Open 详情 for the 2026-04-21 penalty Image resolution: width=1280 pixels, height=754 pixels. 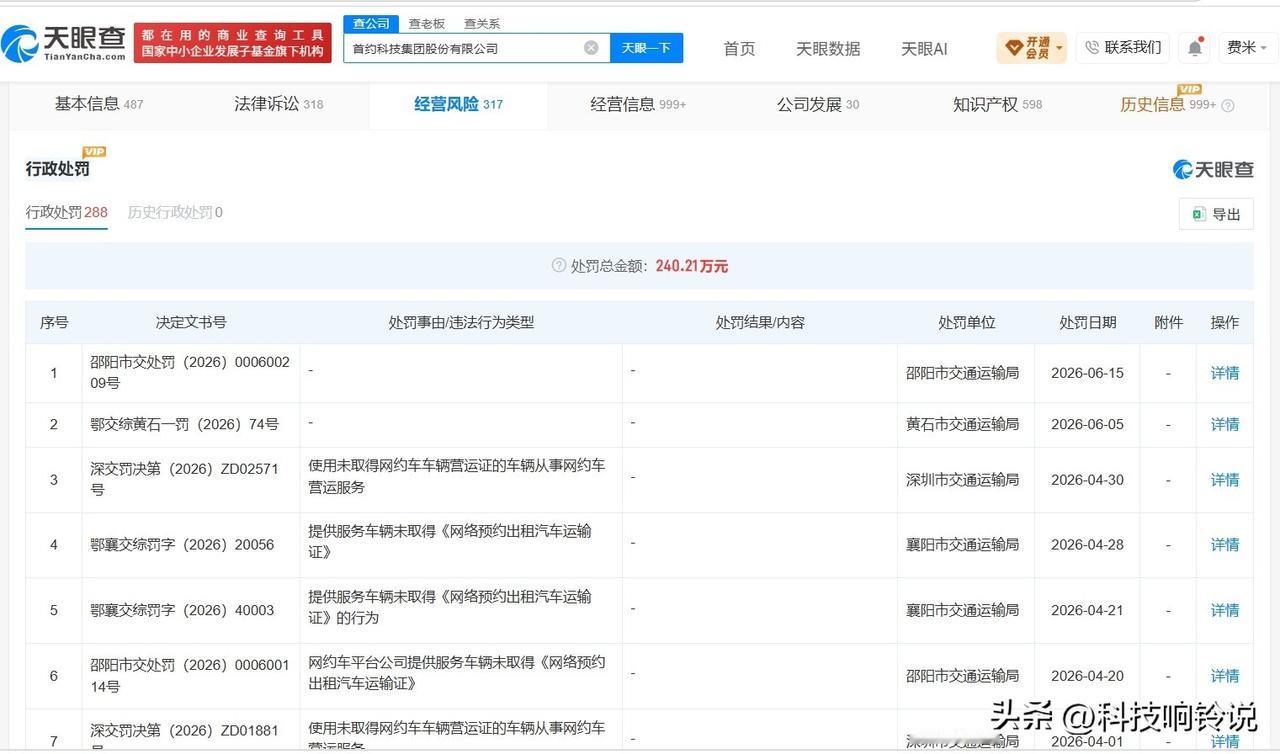(1225, 610)
